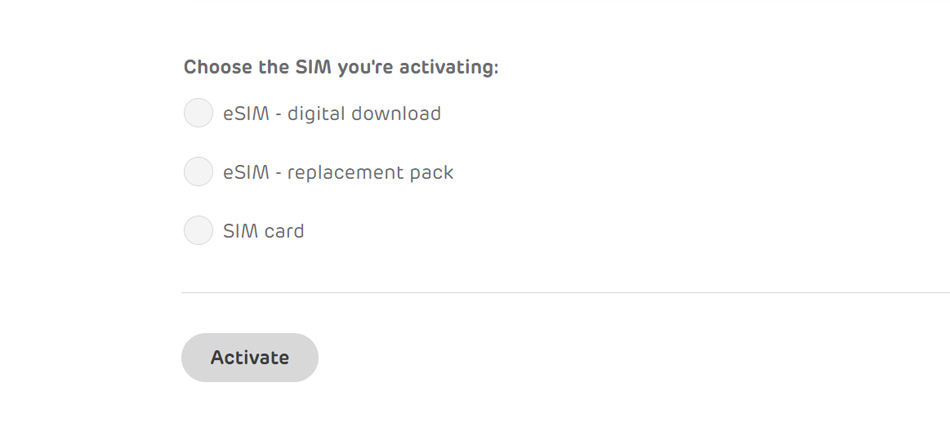Screen dimensions: 950x445
Task: Pick the SIM card radio button
Action: tap(198, 230)
